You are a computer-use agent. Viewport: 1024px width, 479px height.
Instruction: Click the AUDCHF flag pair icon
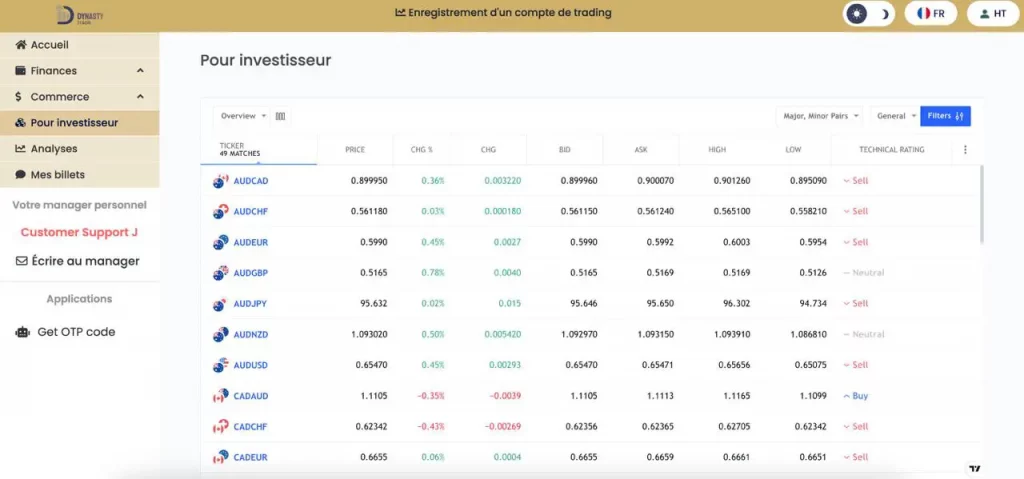[x=221, y=212]
